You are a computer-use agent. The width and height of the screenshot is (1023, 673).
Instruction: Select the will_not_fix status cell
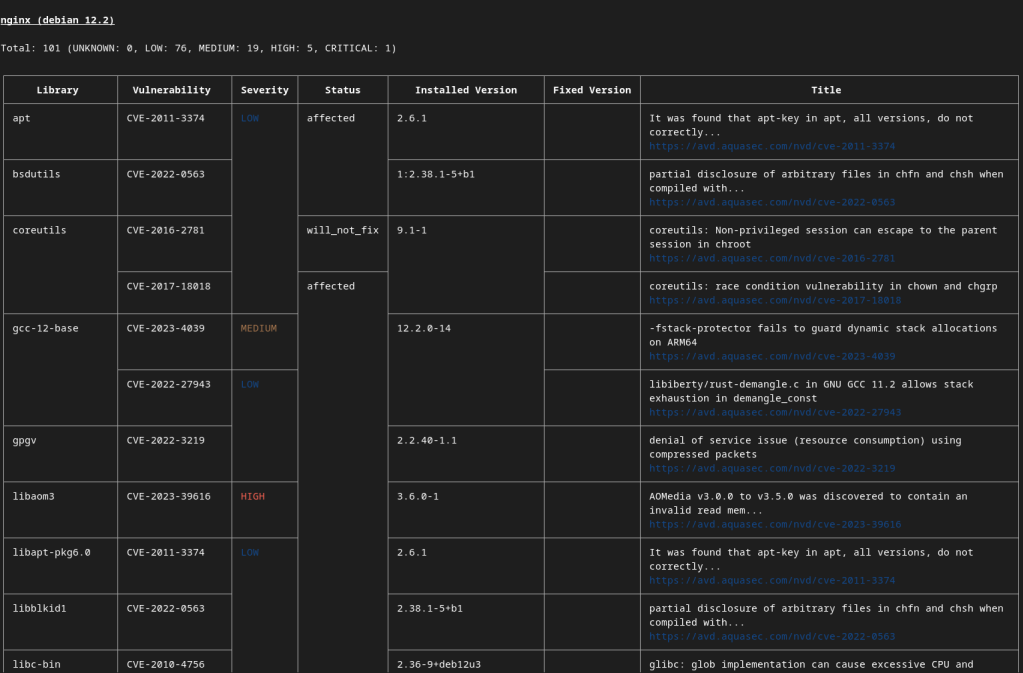click(342, 230)
